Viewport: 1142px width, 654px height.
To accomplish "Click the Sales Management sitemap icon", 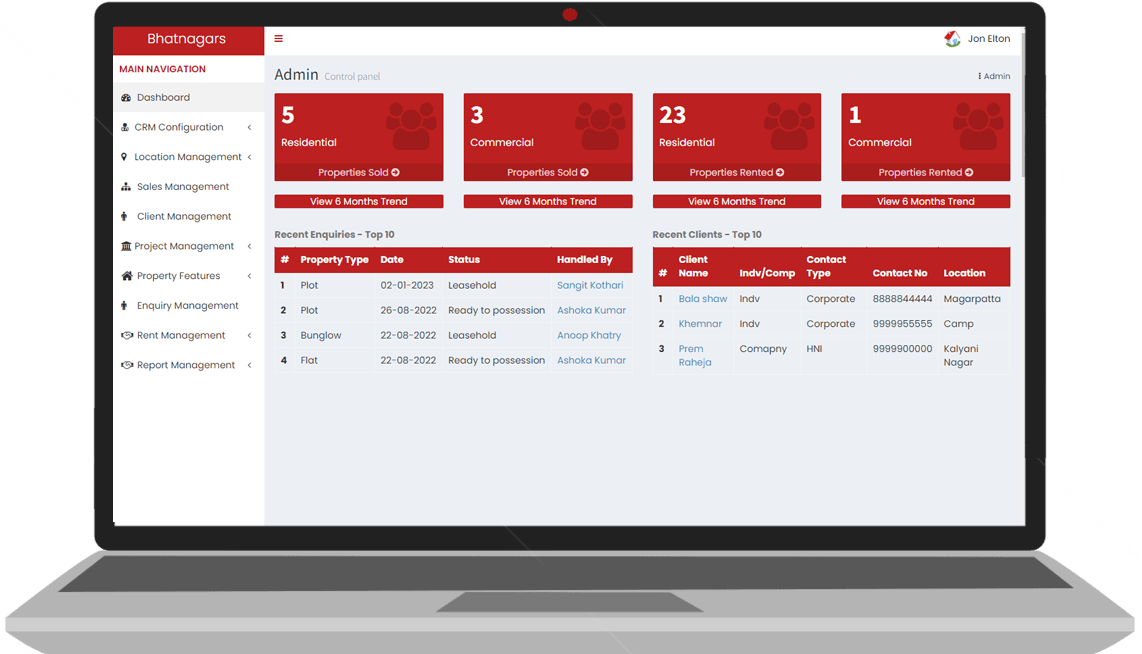I will coord(126,187).
